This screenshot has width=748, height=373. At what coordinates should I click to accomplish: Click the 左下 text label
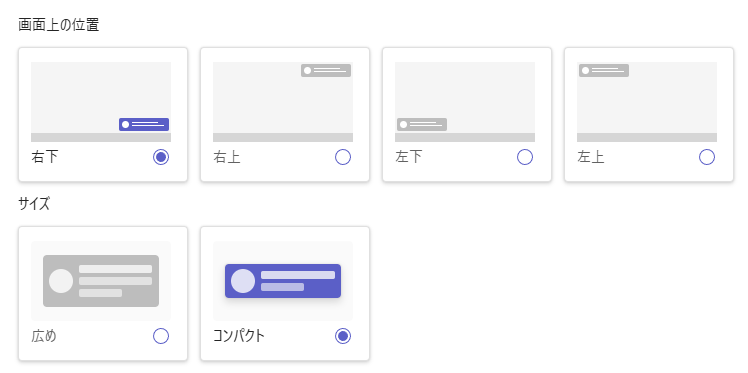point(409,157)
